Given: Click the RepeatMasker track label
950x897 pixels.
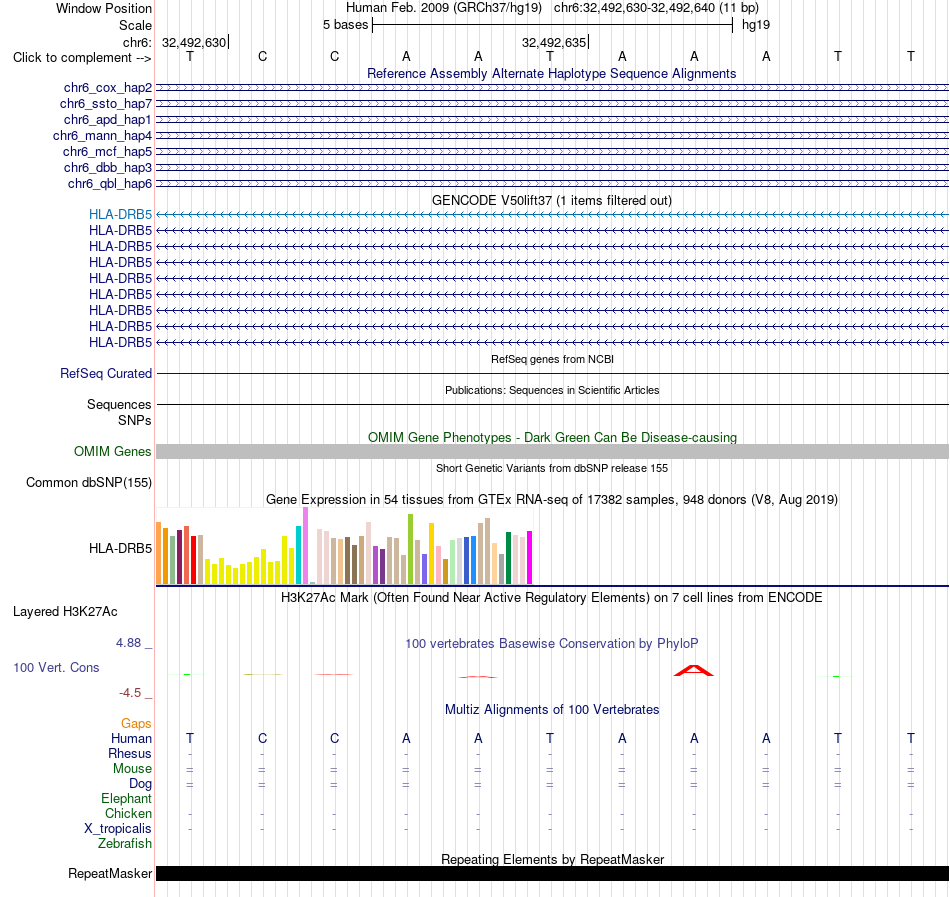Looking at the screenshot, I should click(110, 873).
